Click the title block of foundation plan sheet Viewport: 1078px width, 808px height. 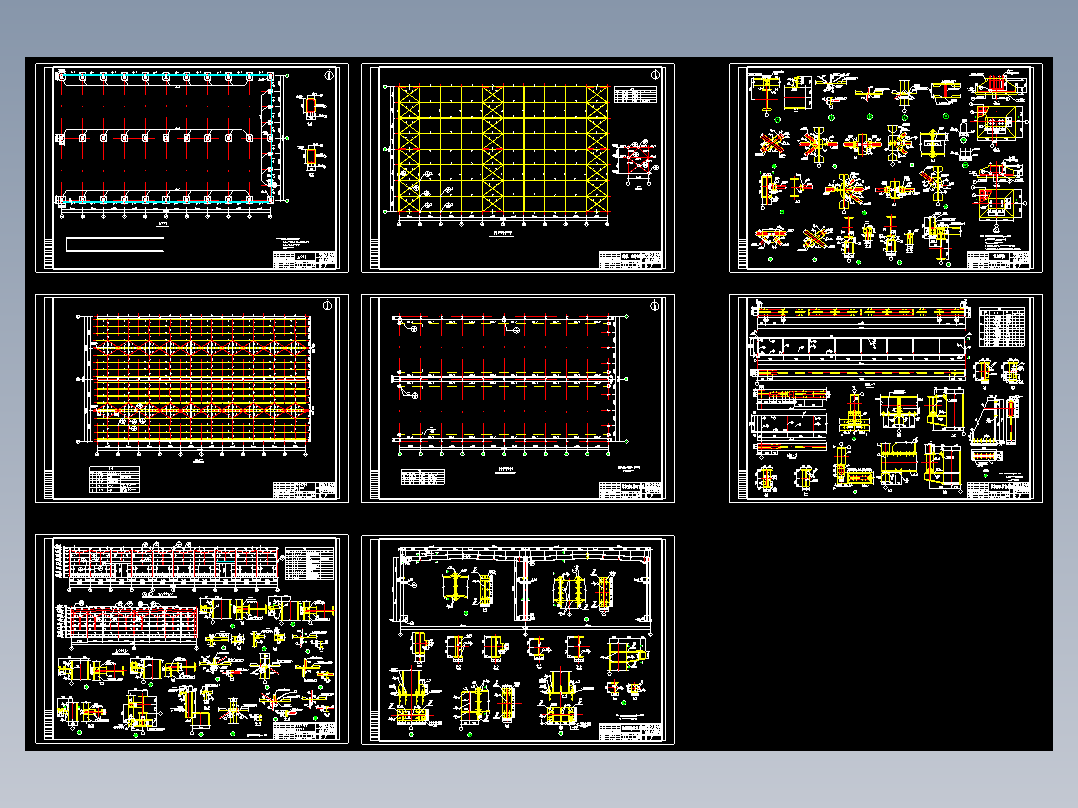(x=305, y=259)
